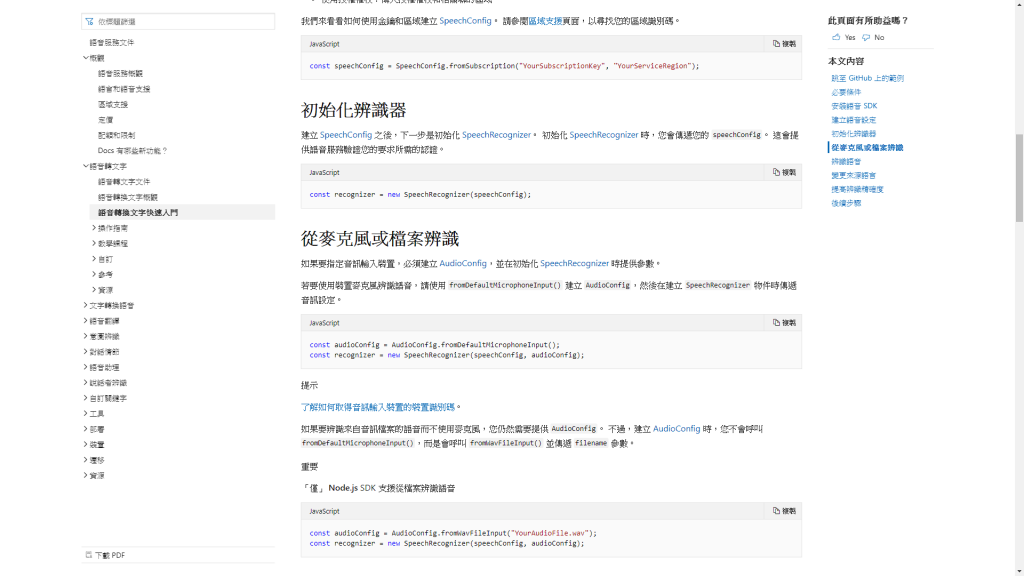
Task: Click scrollbar down arrow
Action: [x=1019, y=571]
